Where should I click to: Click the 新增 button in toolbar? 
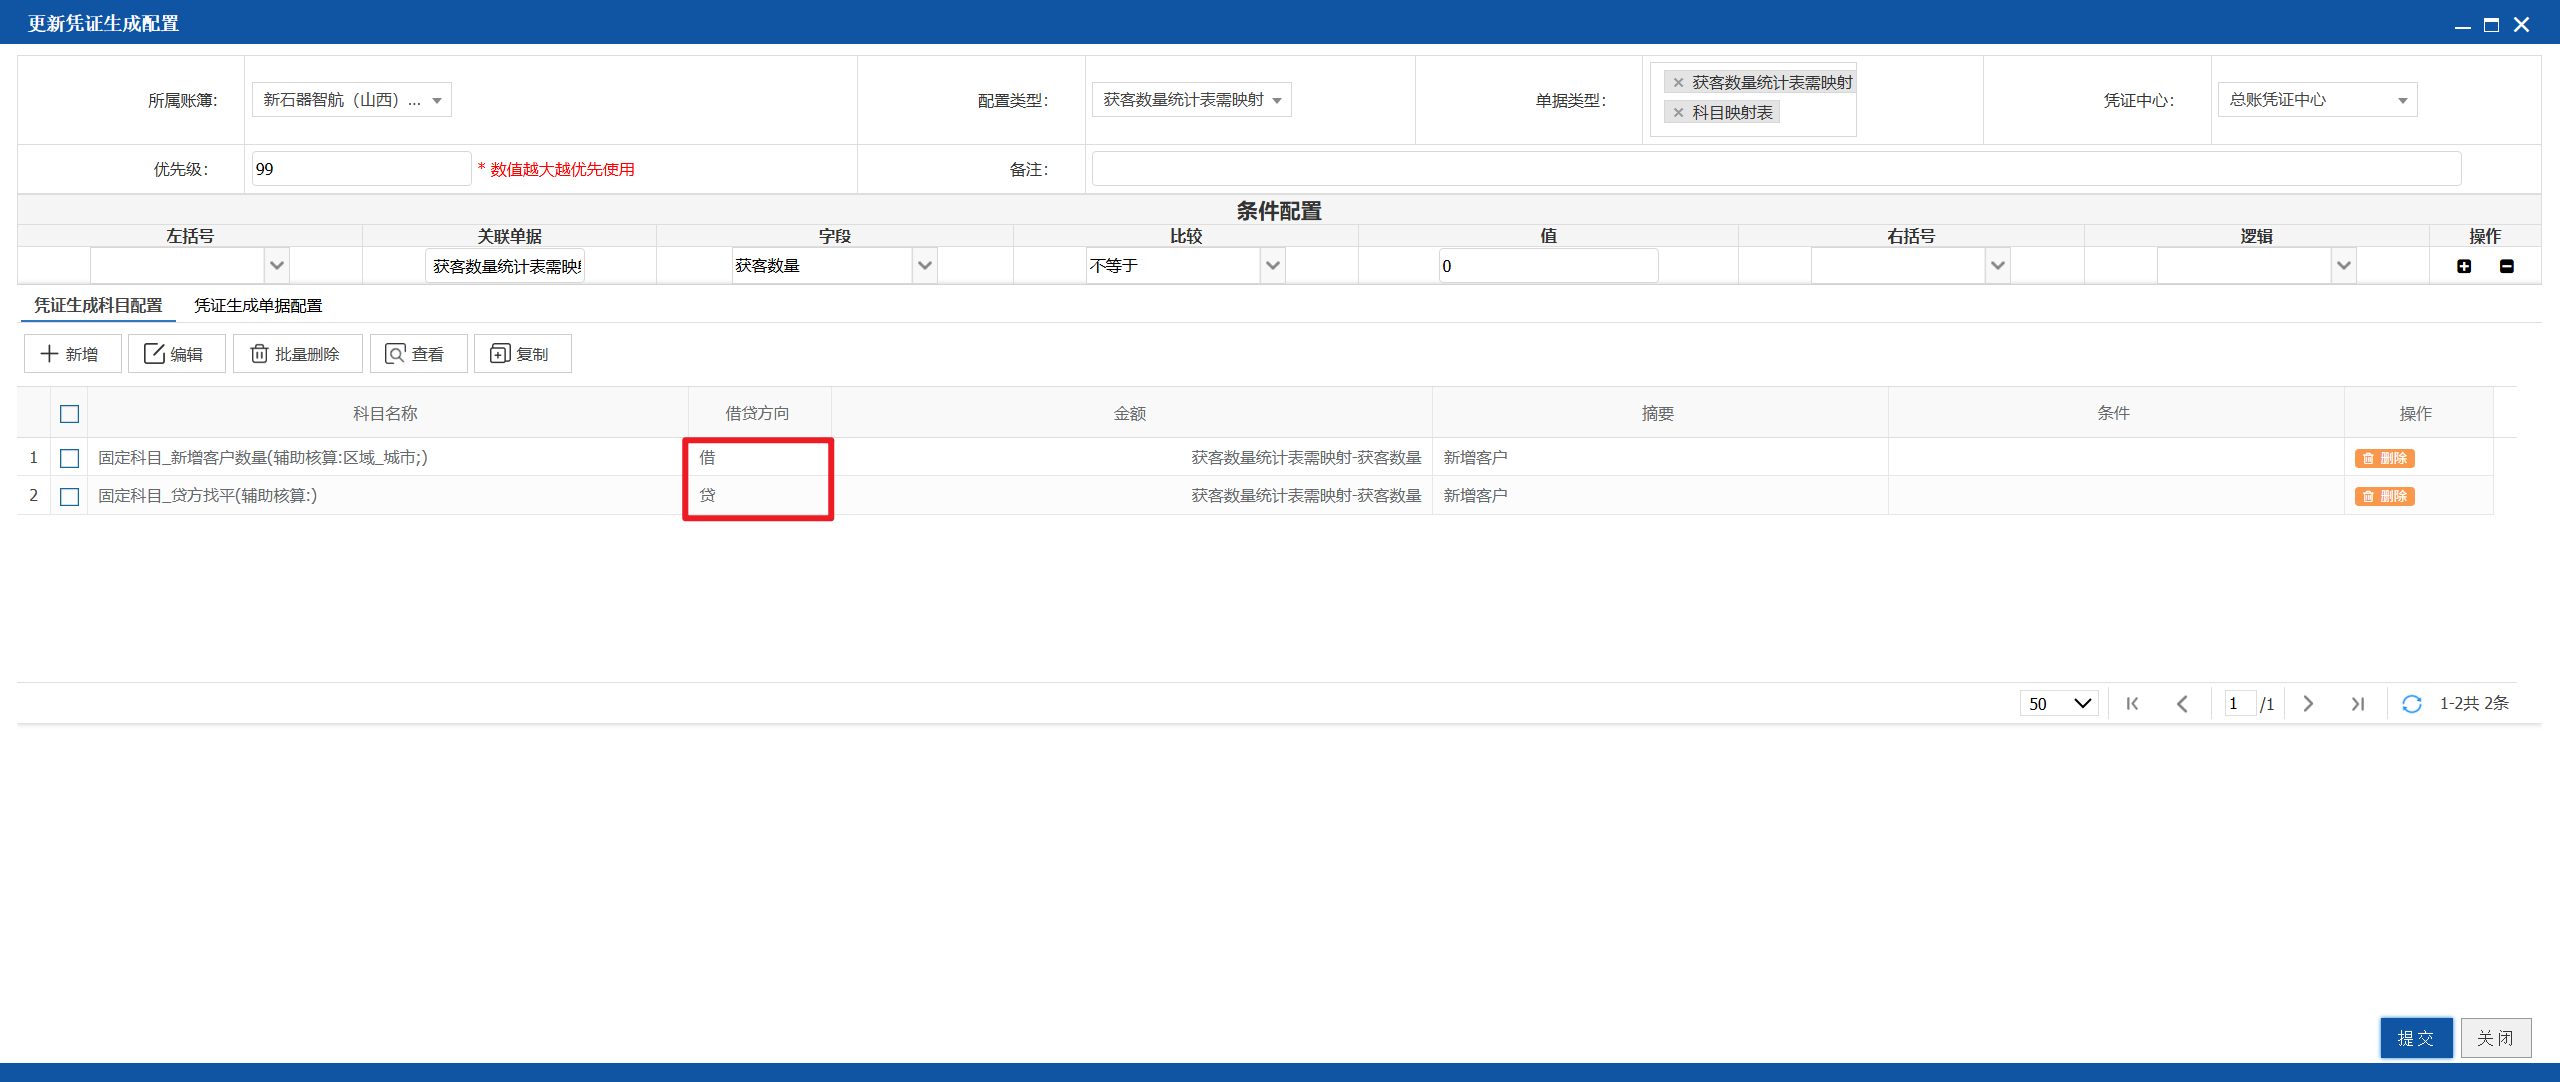click(x=72, y=354)
